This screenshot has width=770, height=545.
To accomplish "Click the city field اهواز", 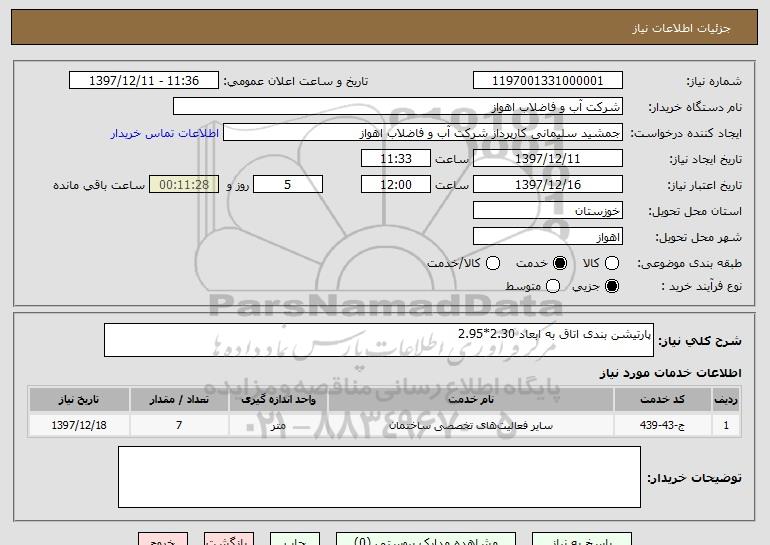I will pos(548,237).
